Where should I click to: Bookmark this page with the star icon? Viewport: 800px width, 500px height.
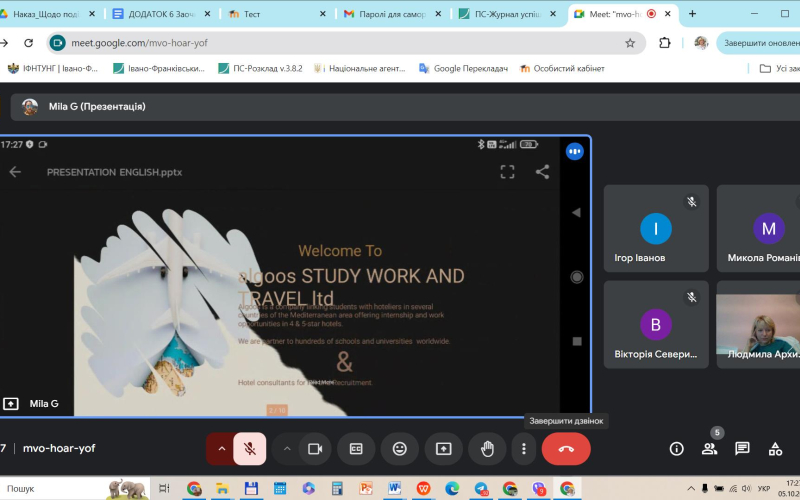(630, 43)
